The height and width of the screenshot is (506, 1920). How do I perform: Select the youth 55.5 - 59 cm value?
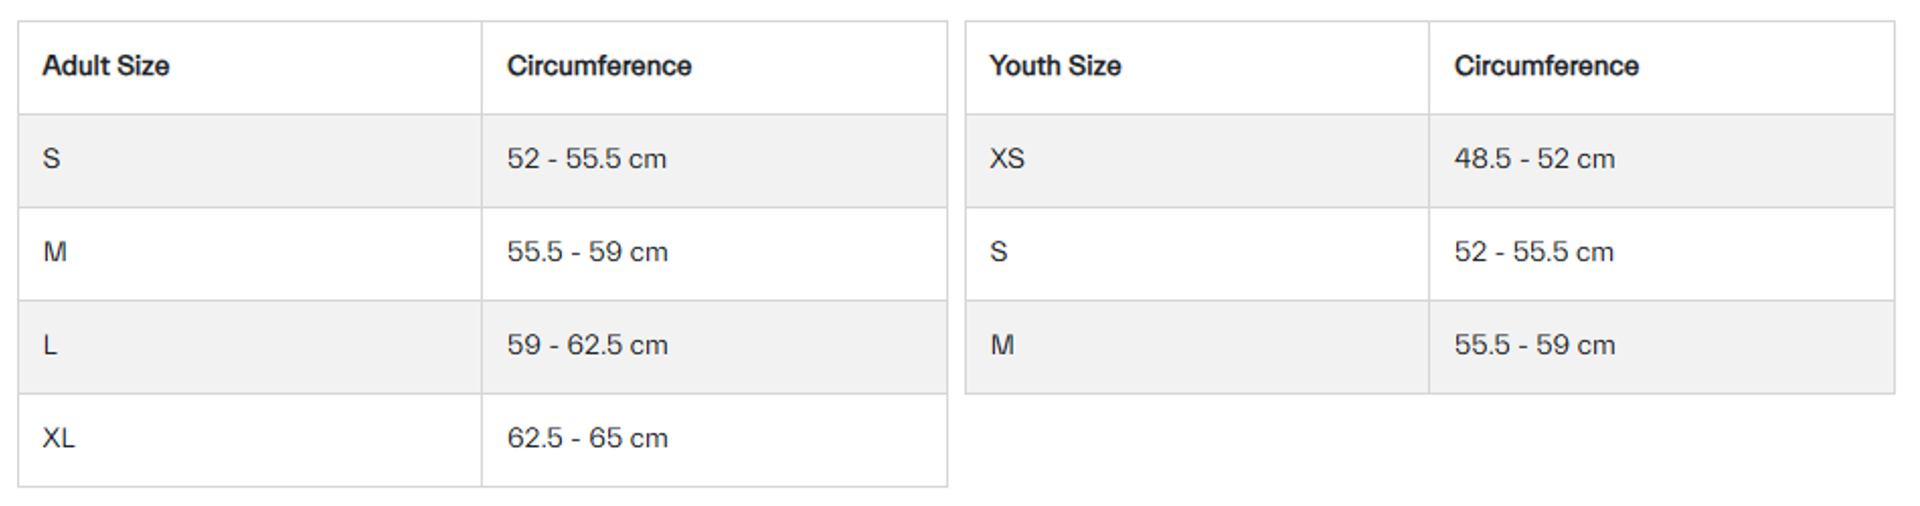[1534, 345]
